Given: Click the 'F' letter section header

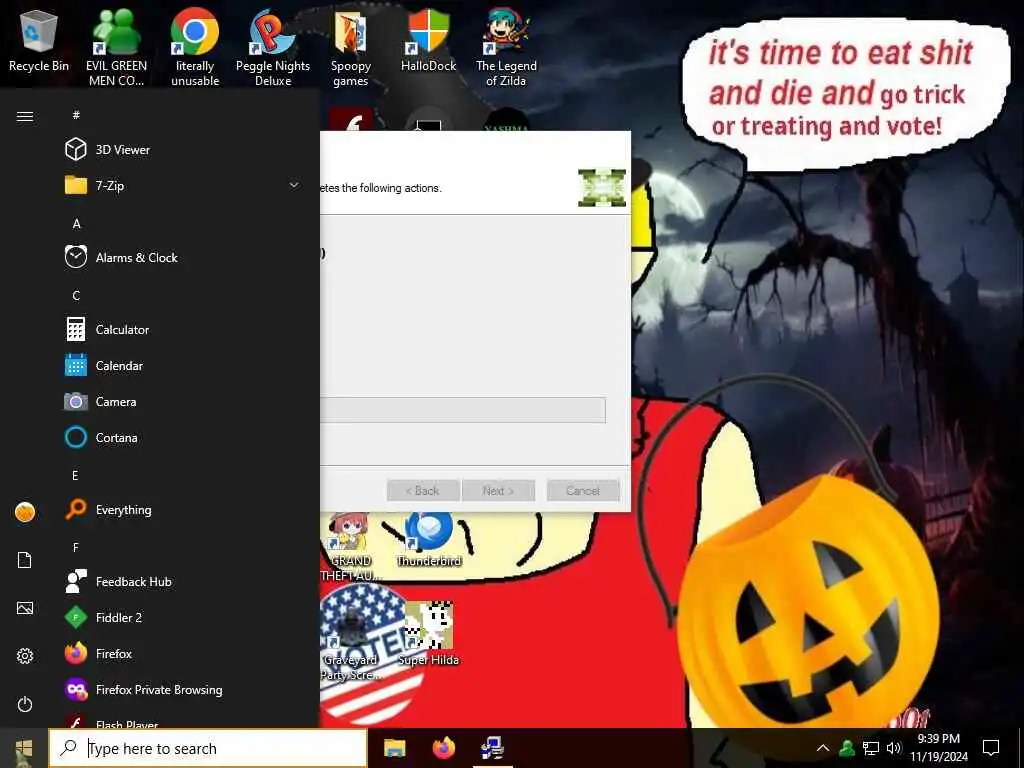Looking at the screenshot, I should [76, 547].
